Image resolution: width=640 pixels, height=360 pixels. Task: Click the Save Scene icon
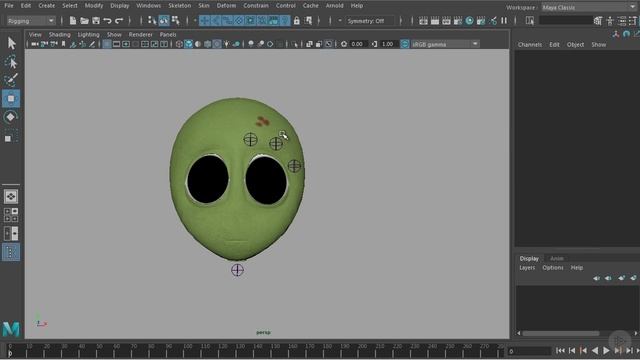96,20
